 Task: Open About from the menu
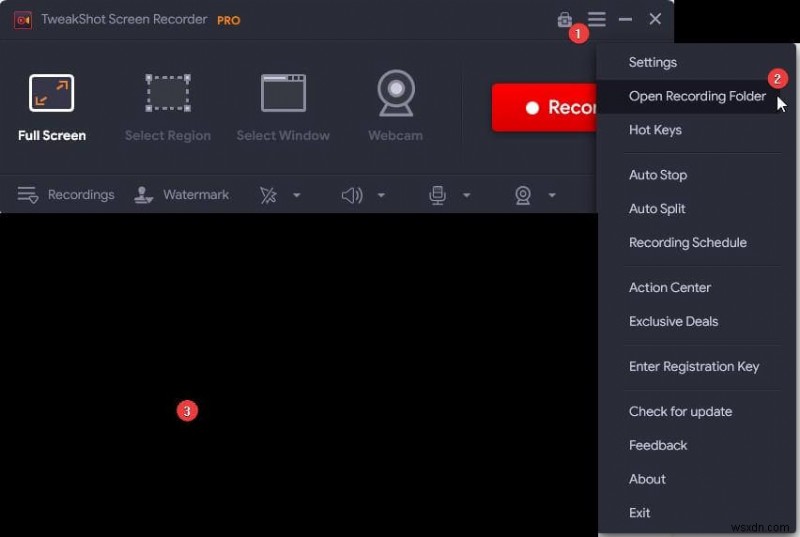(647, 479)
